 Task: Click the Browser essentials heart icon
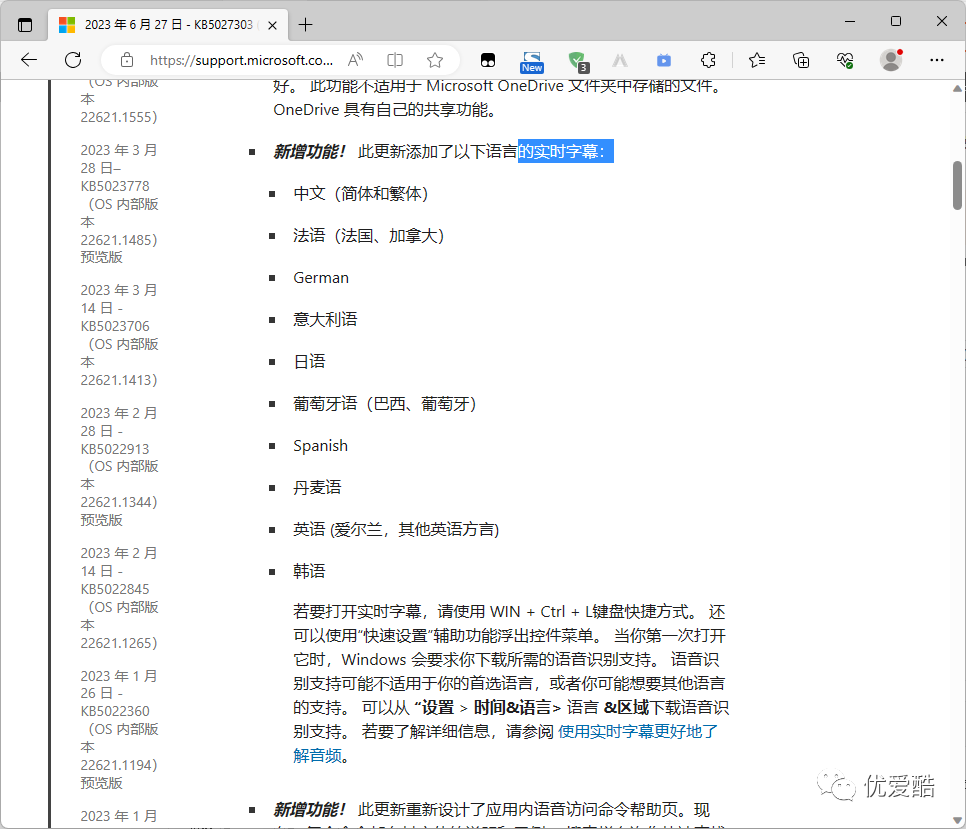844,60
